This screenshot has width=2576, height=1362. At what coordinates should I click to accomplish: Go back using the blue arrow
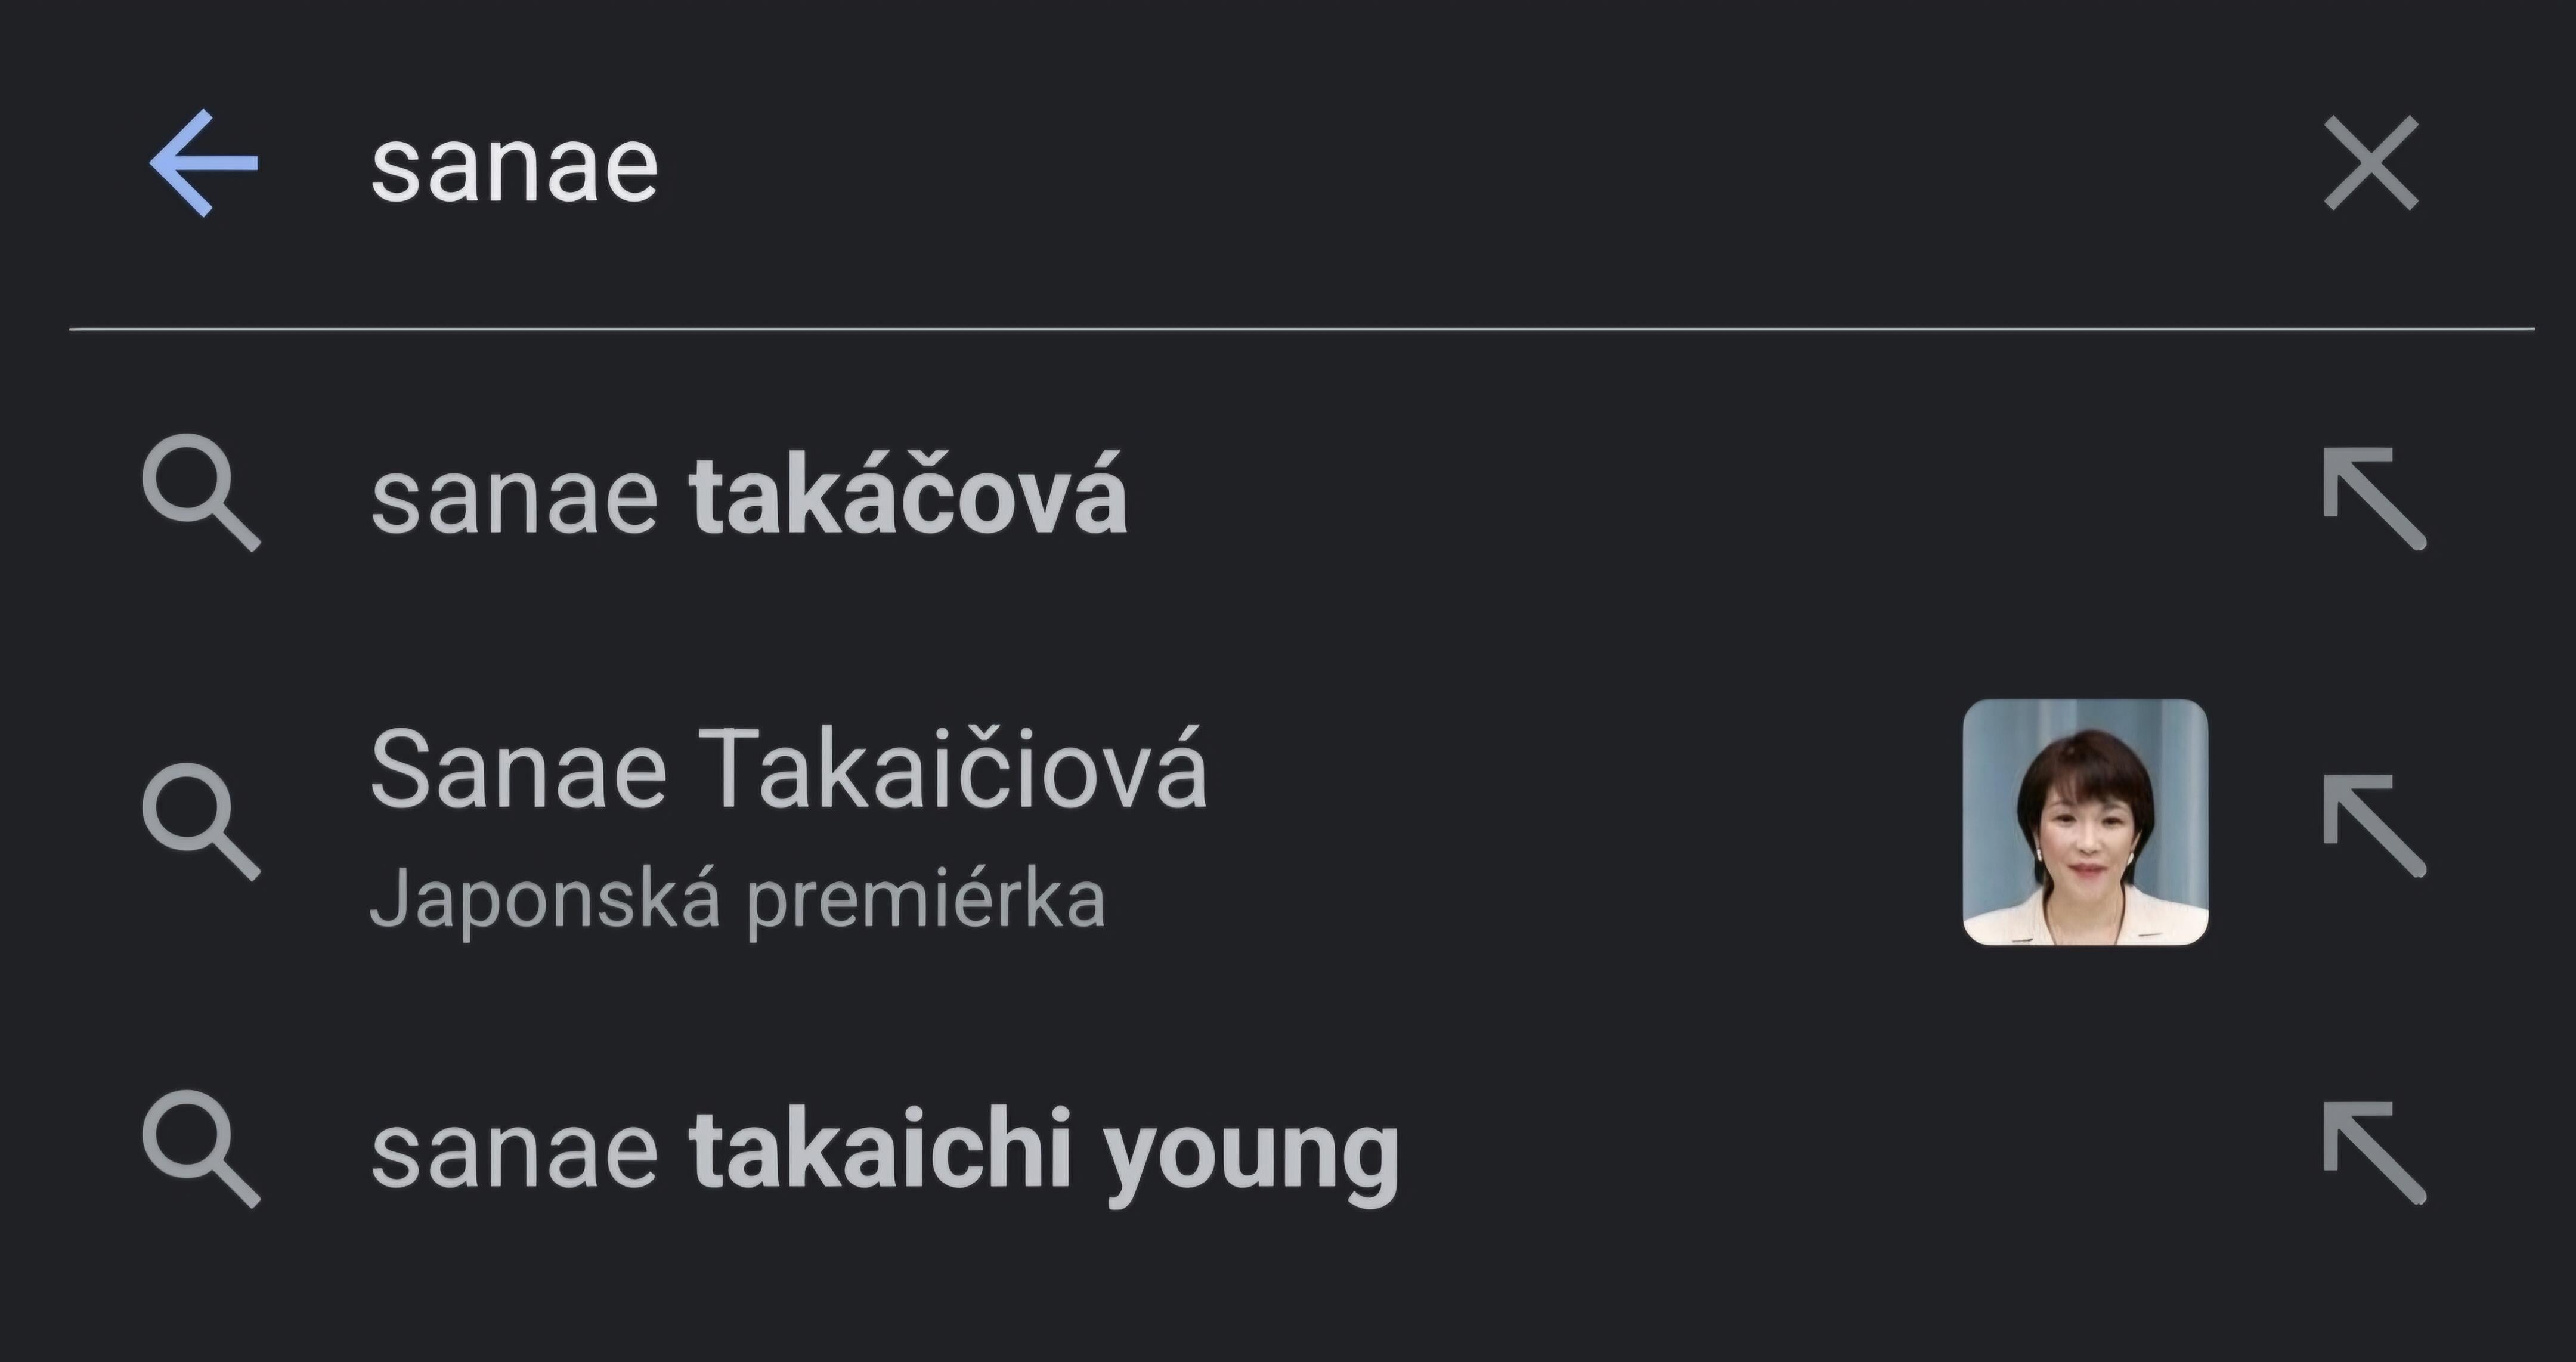click(204, 163)
